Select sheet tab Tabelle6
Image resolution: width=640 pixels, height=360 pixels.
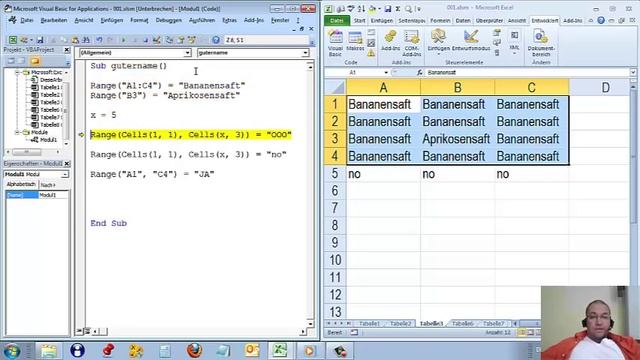click(x=462, y=323)
